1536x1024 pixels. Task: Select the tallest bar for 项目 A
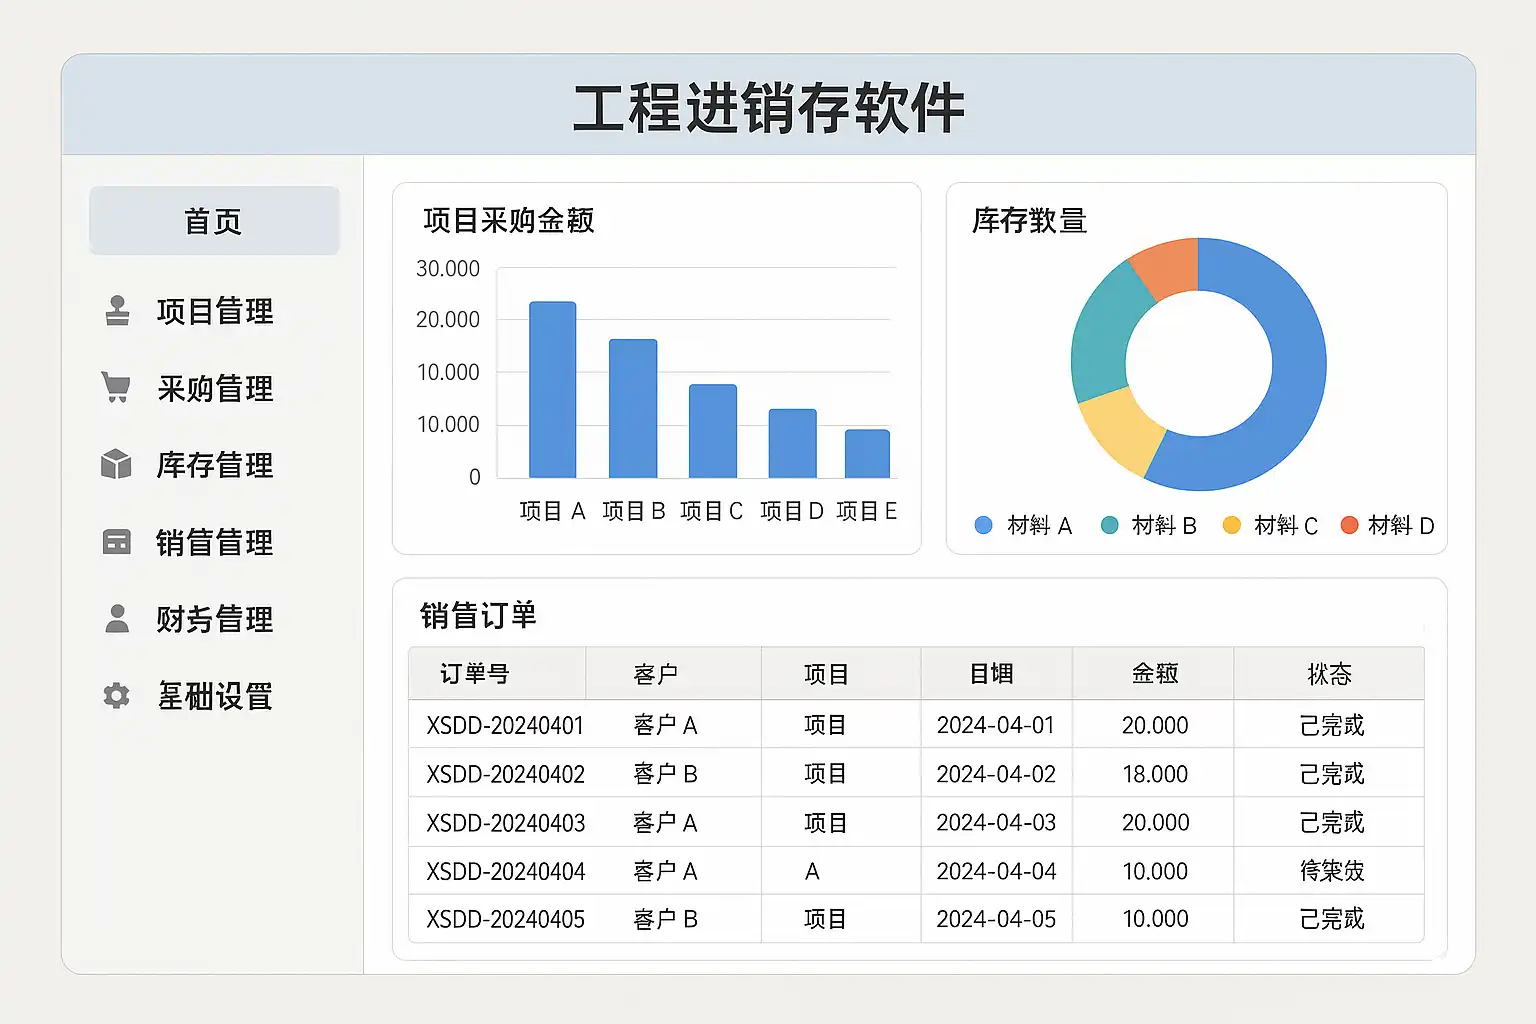click(x=552, y=390)
